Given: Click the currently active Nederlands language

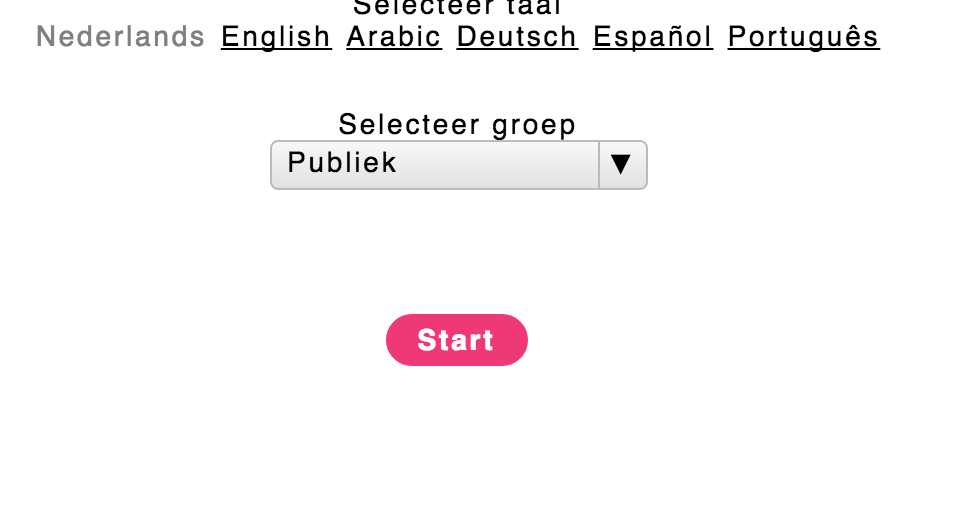Looking at the screenshot, I should click(121, 37).
